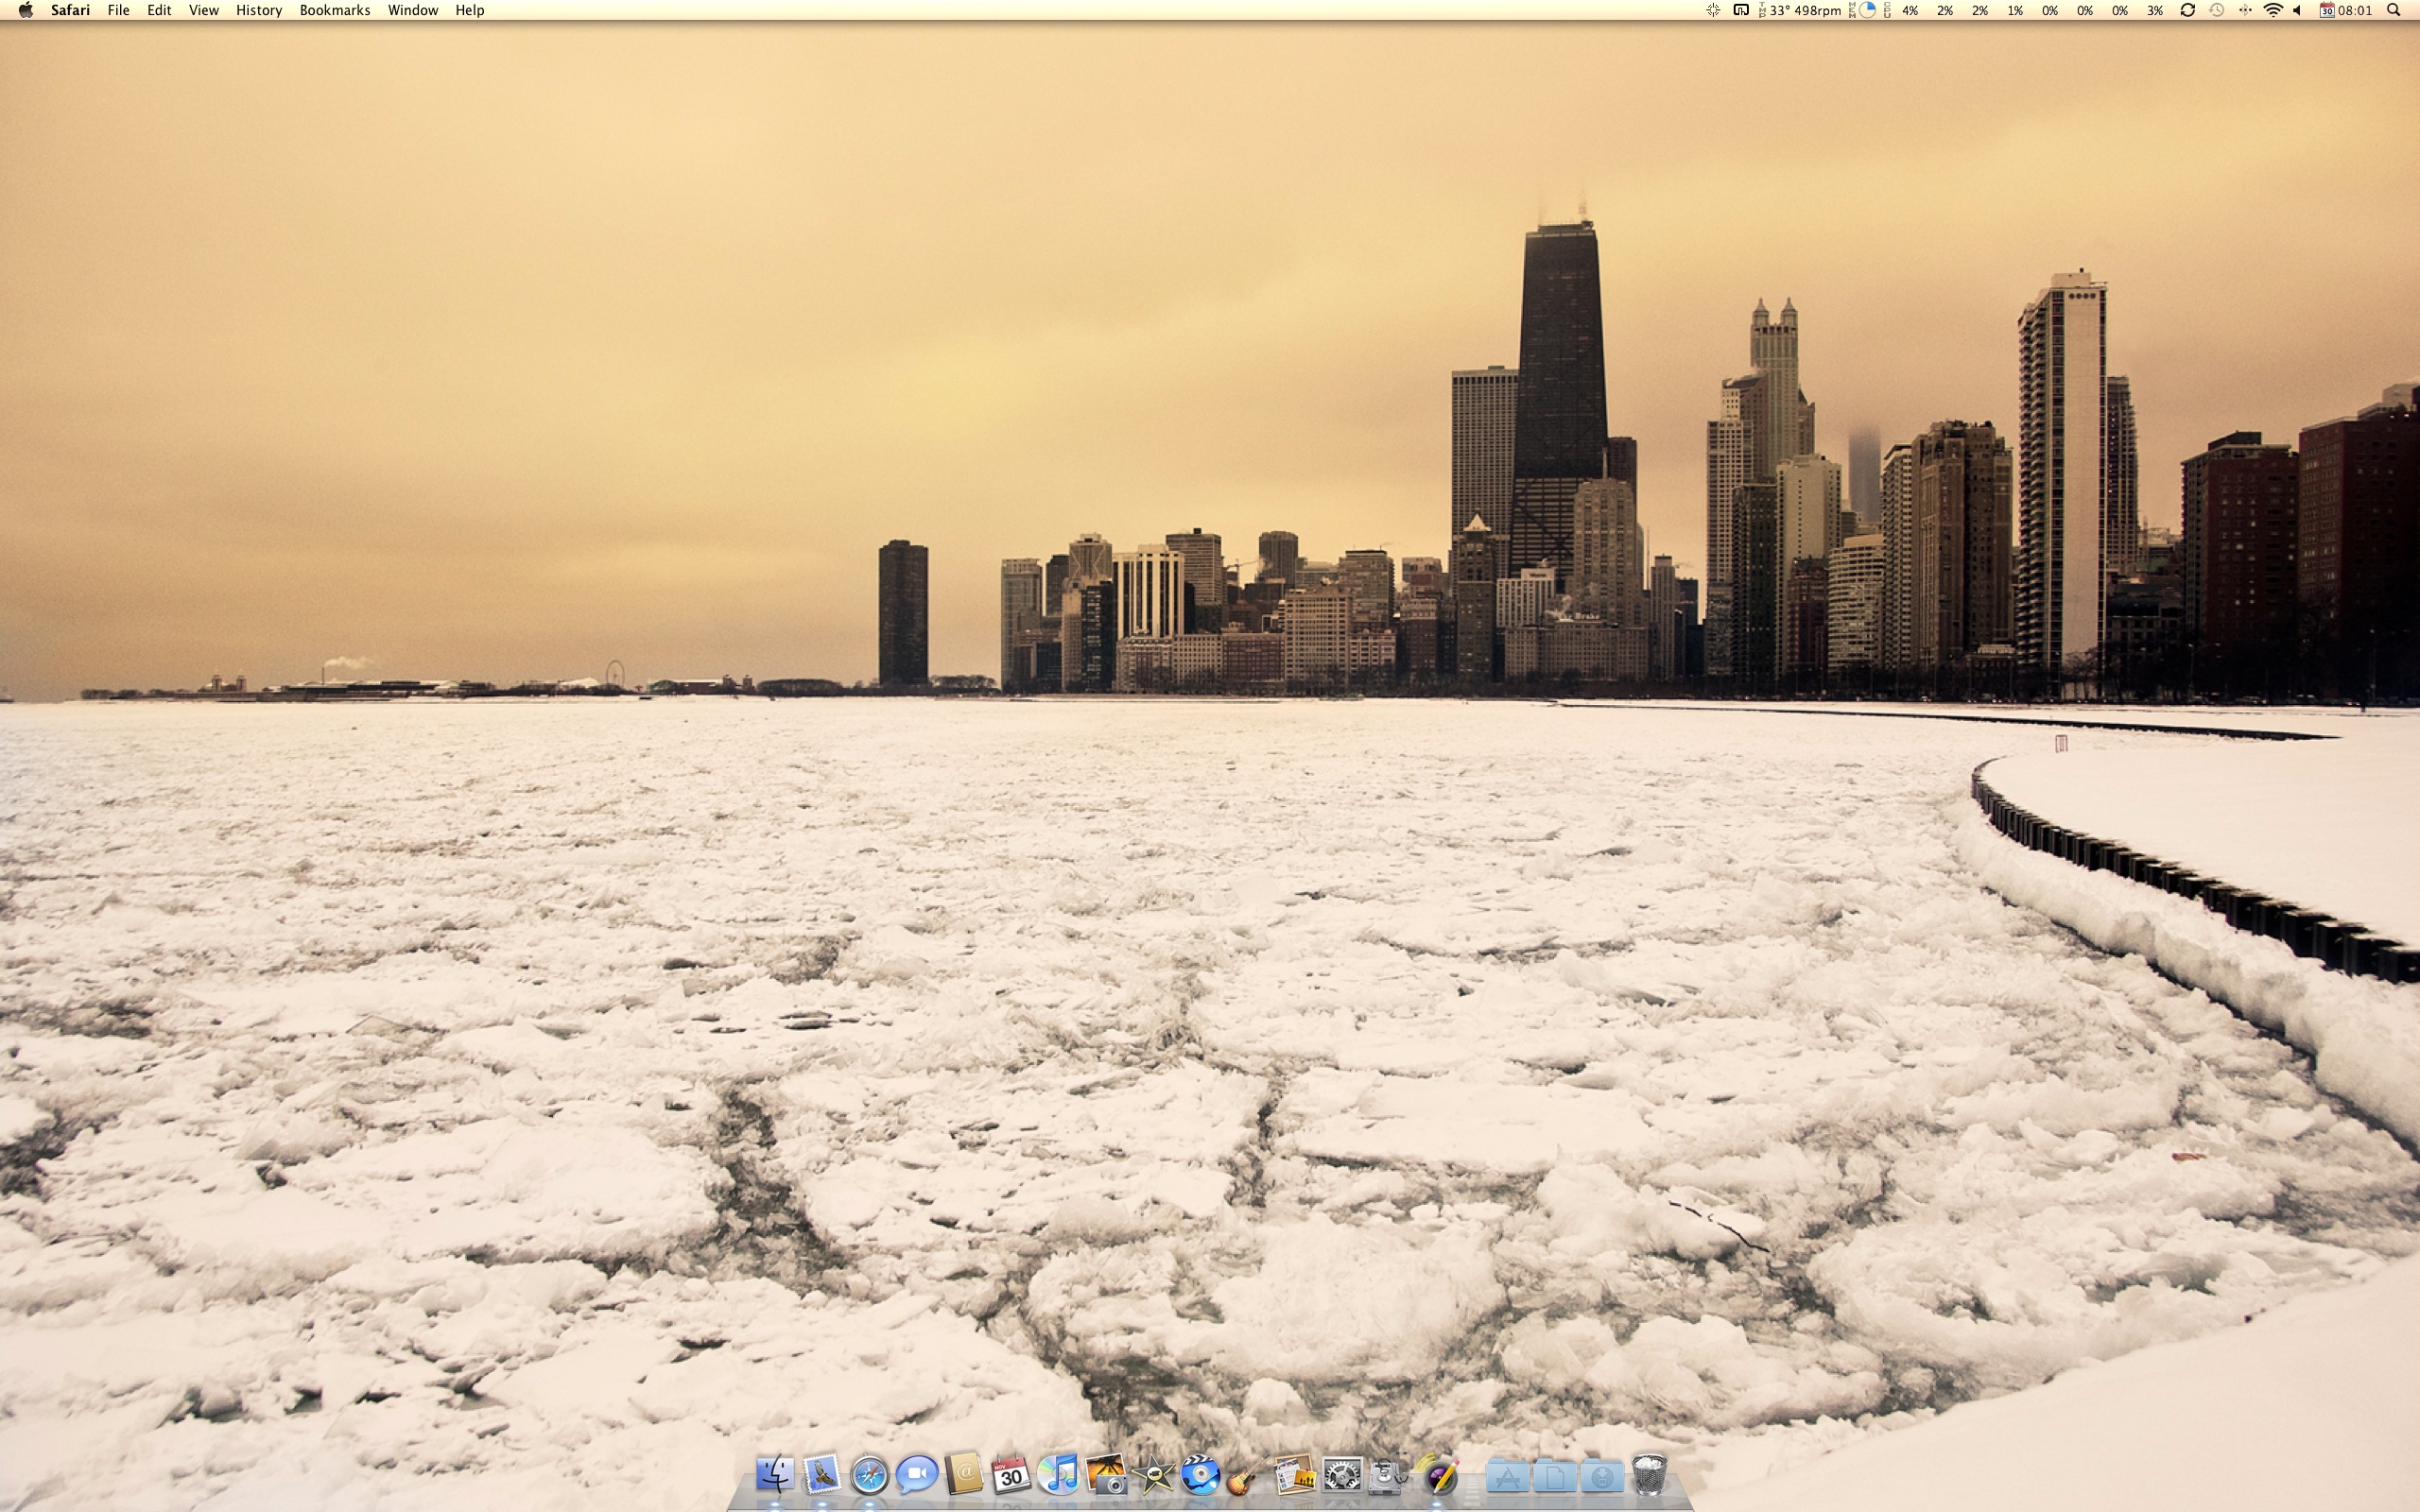This screenshot has height=1512, width=2420.
Task: Launch Mail from the dock
Action: [821, 1475]
